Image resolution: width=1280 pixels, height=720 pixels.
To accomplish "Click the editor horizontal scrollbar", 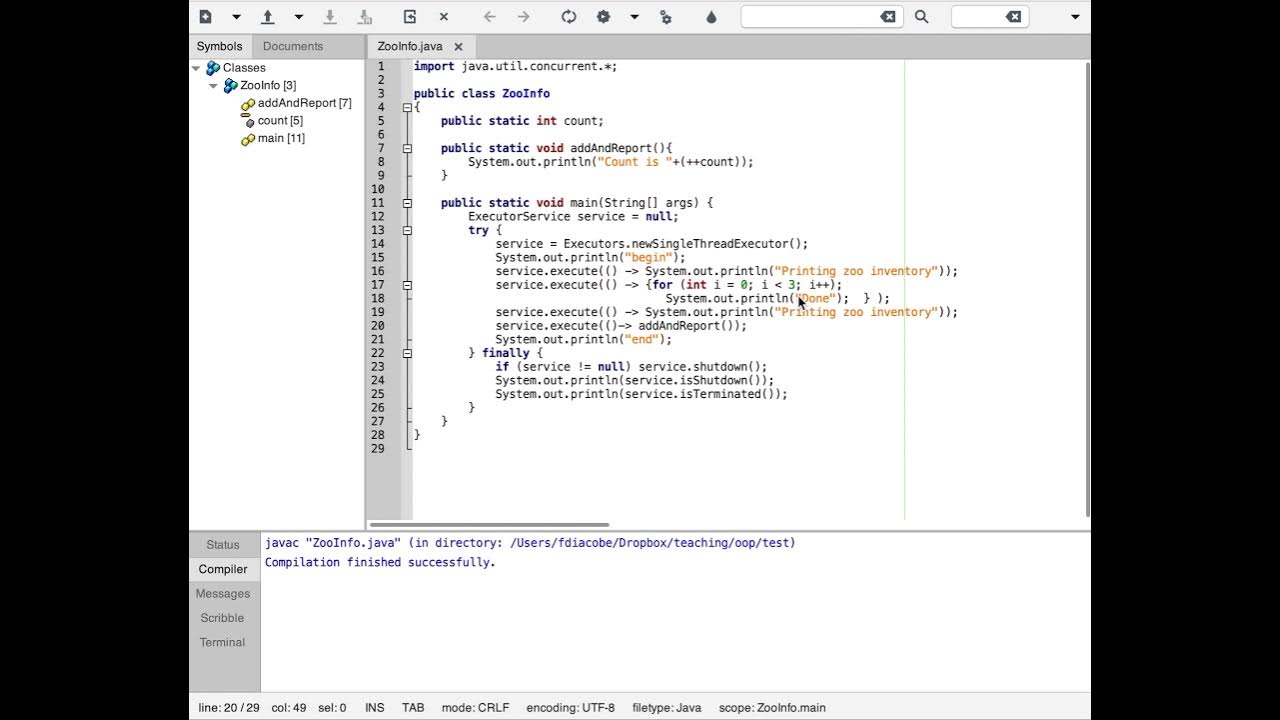I will click(489, 524).
